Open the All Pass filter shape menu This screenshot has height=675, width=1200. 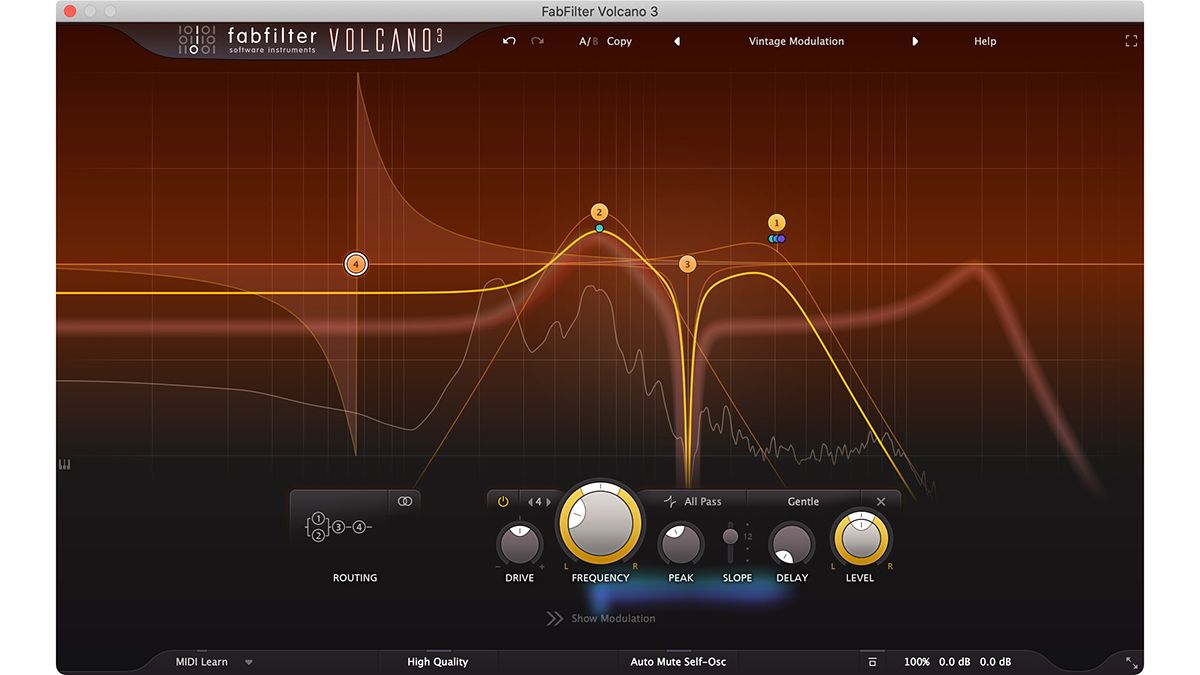pyautogui.click(x=692, y=502)
